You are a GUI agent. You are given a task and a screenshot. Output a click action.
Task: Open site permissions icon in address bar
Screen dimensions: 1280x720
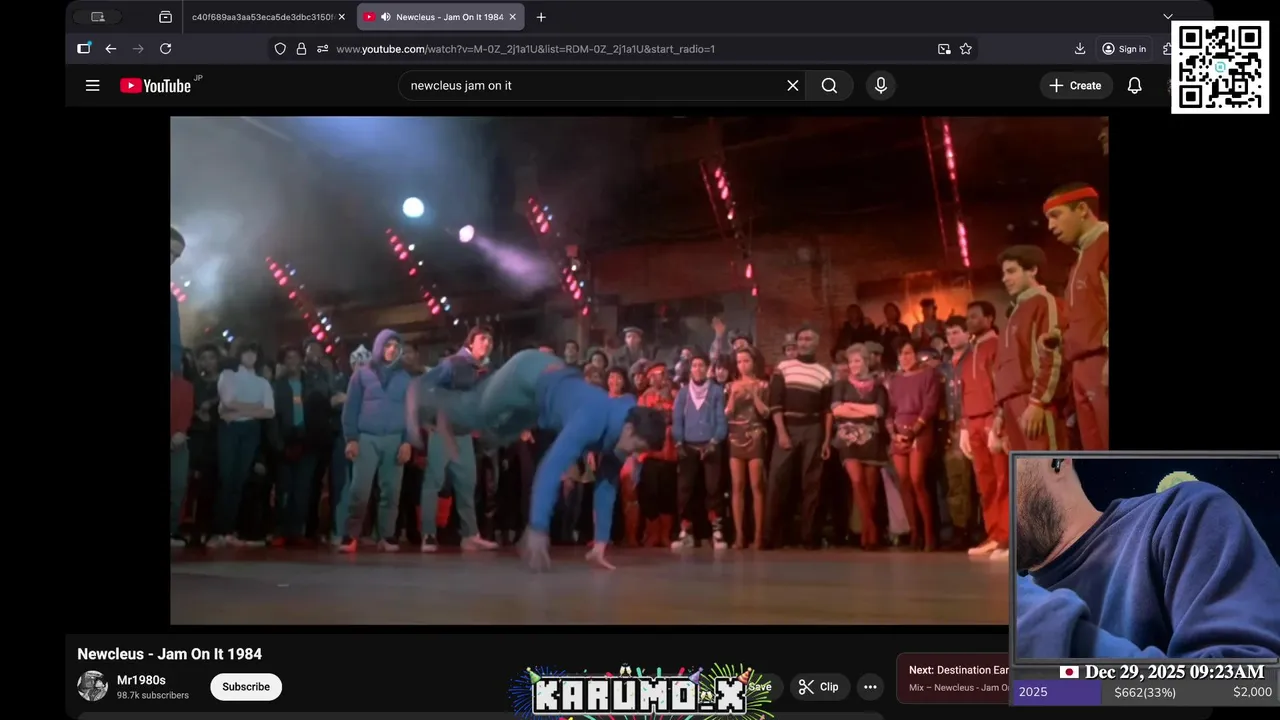pyautogui.click(x=322, y=49)
